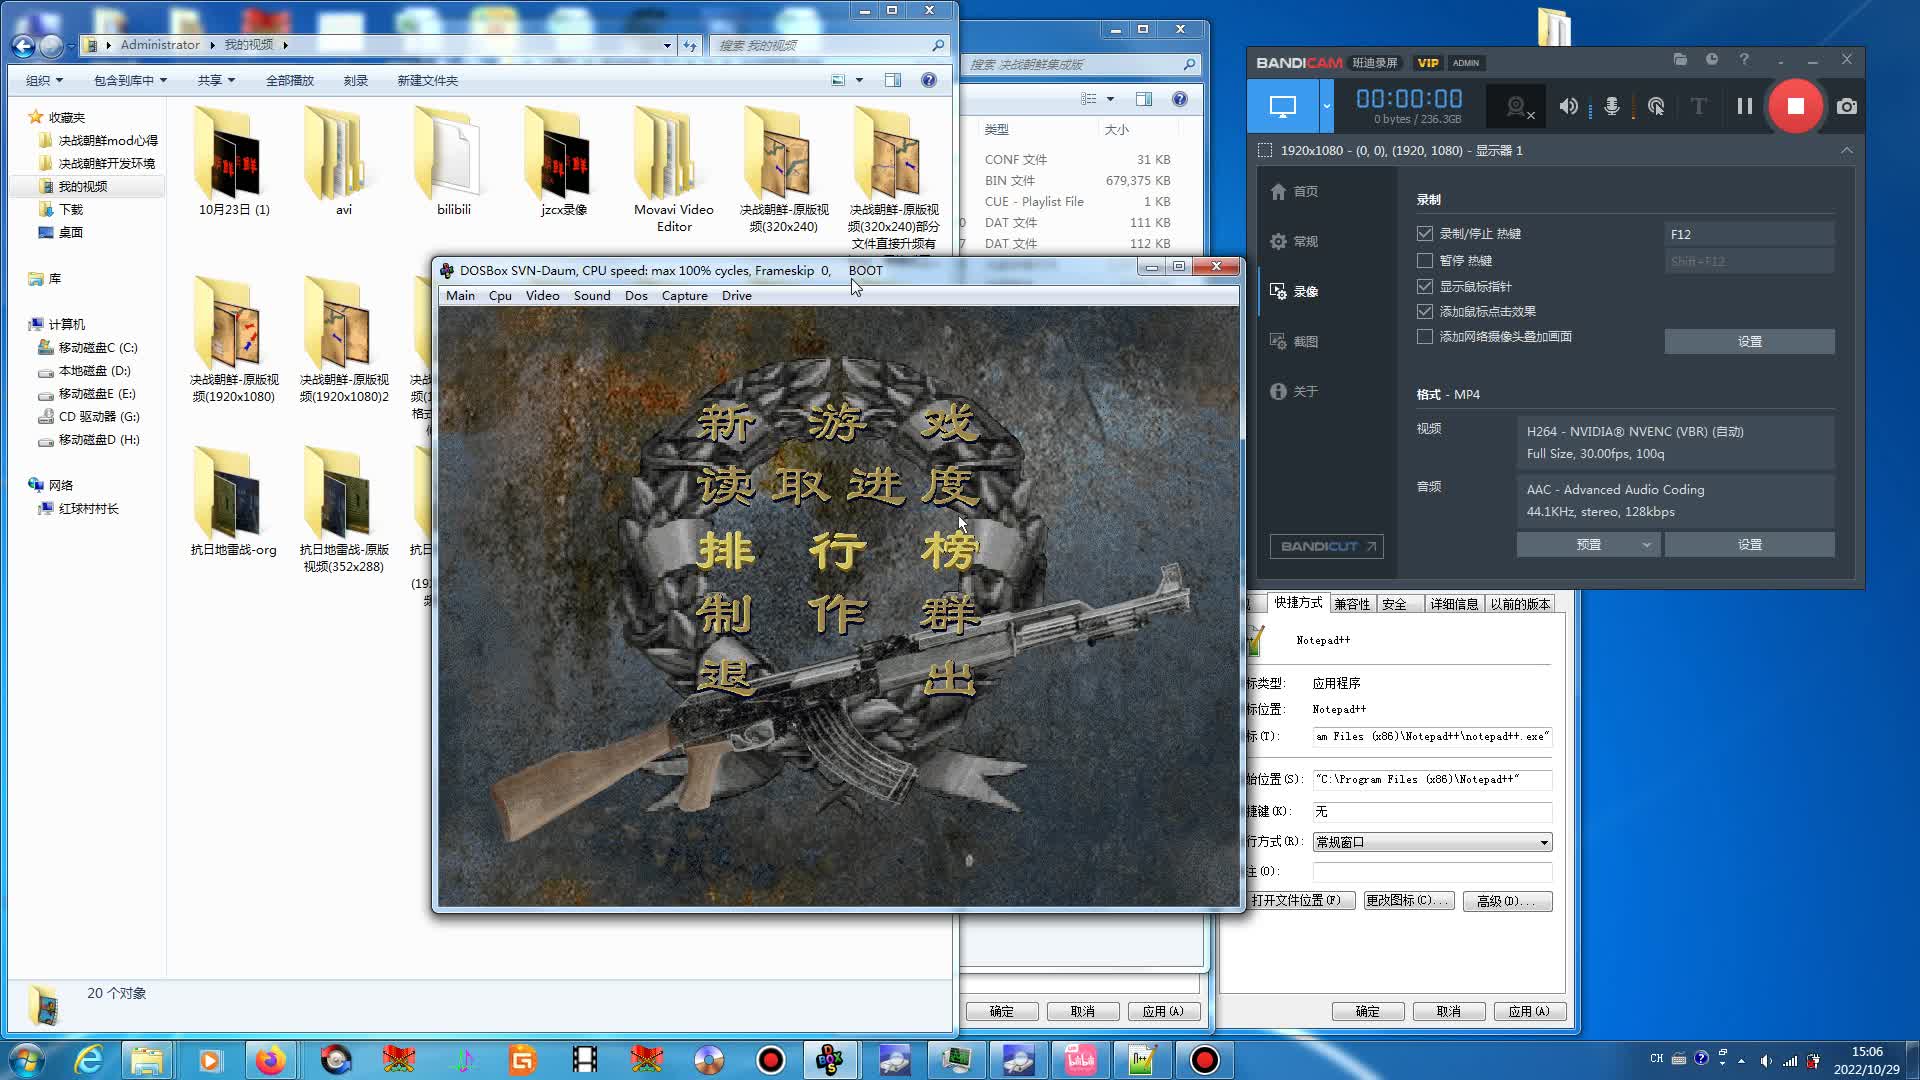Screen dimensions: 1920x1080
Task: Open Bandicam help question mark icon
Action: point(1744,60)
